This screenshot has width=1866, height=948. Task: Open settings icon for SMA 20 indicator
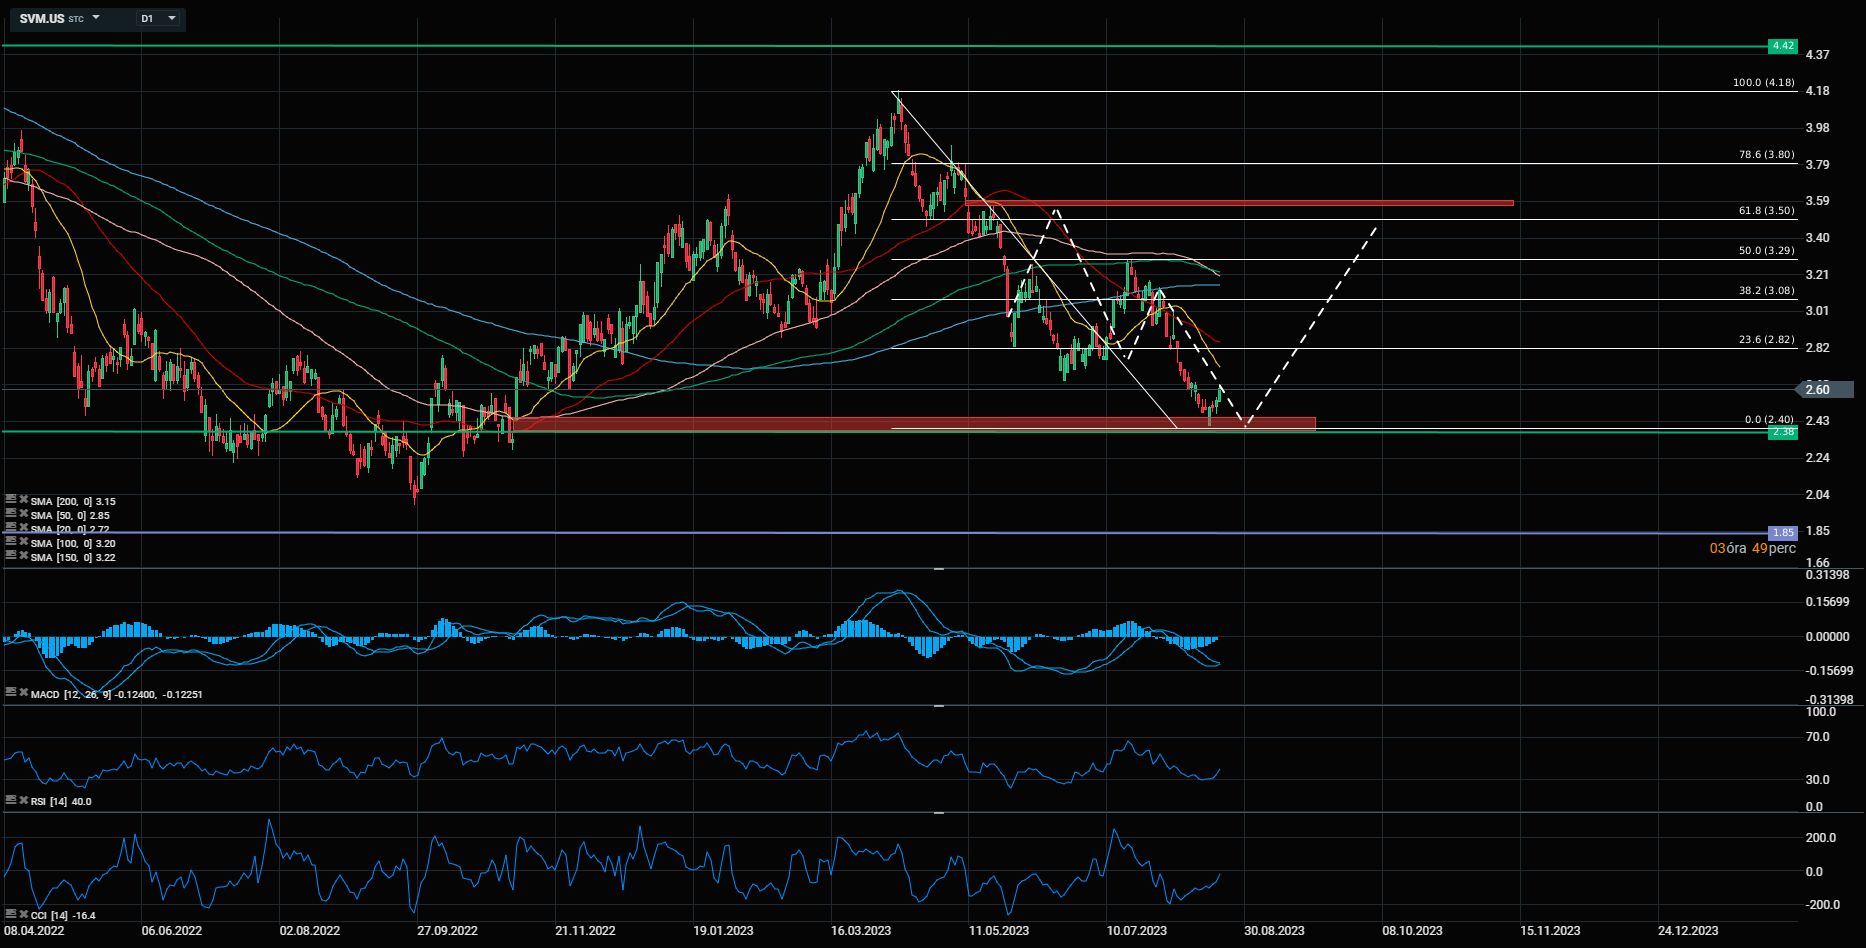pyautogui.click(x=11, y=527)
